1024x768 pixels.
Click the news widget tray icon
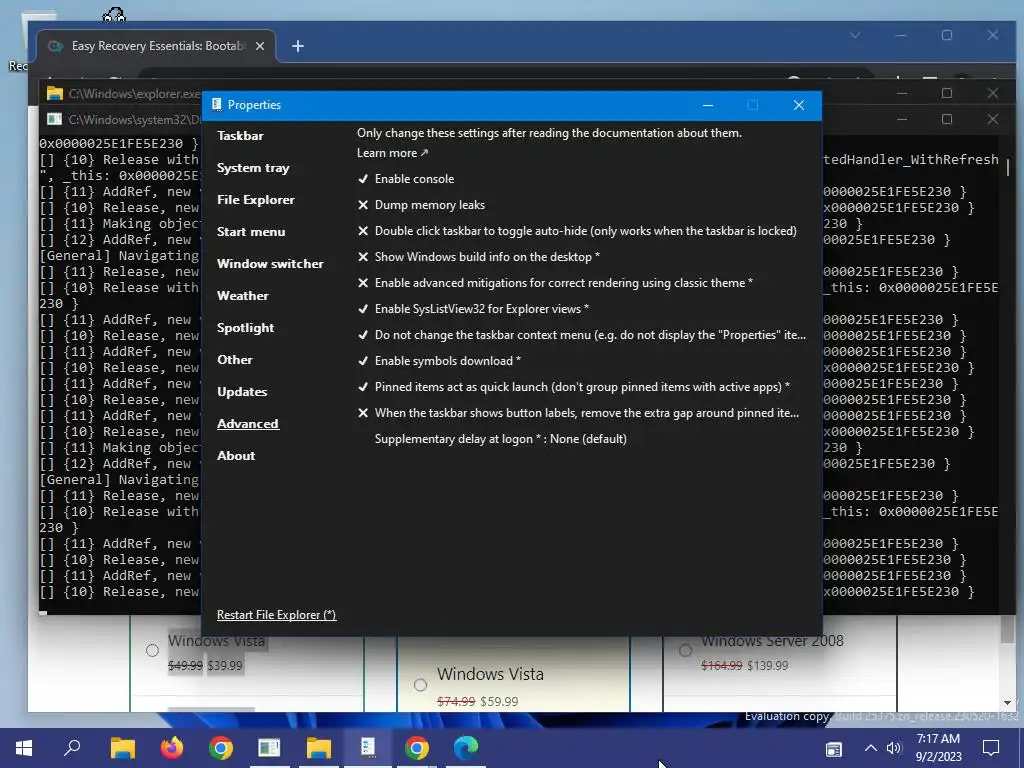(x=834, y=749)
